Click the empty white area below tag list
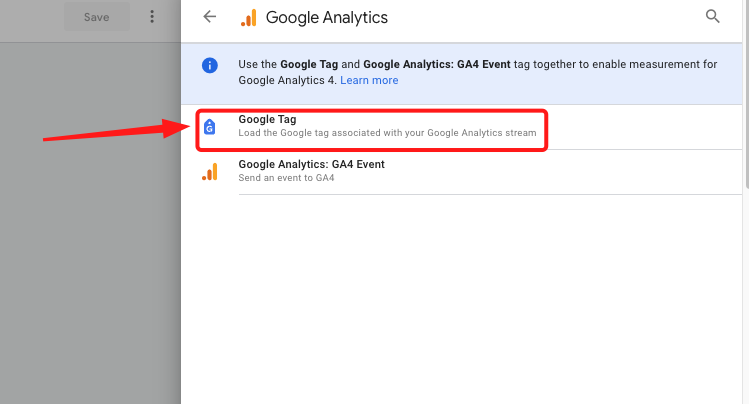This screenshot has height=404, width=749. tap(461, 298)
